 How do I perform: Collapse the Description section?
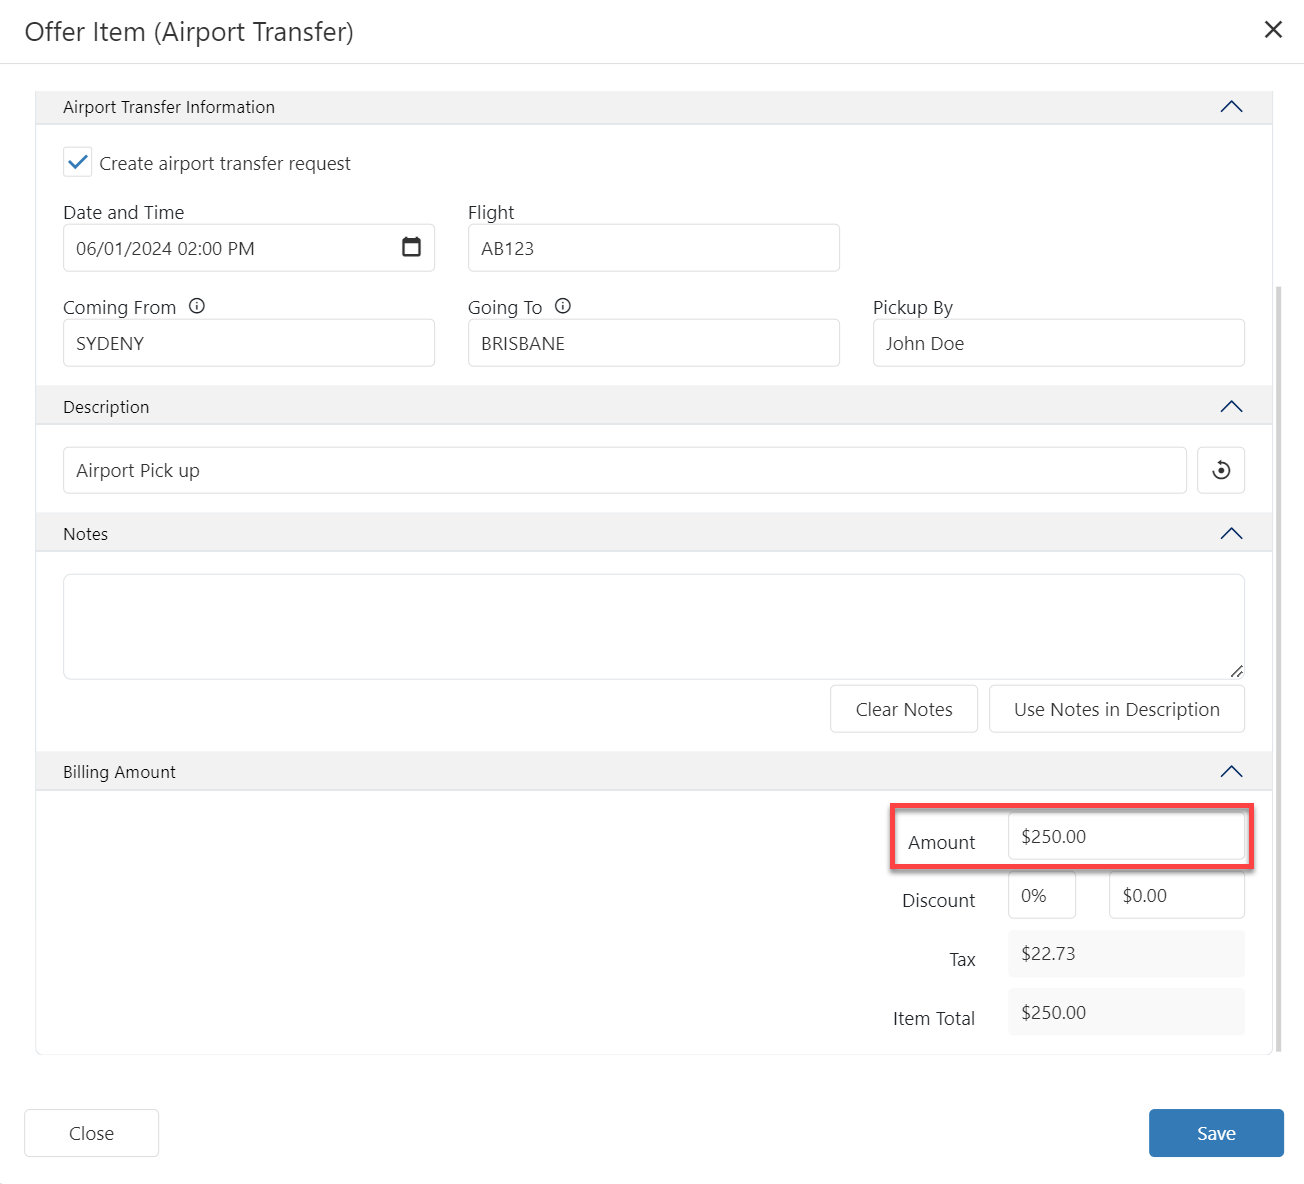1231,407
